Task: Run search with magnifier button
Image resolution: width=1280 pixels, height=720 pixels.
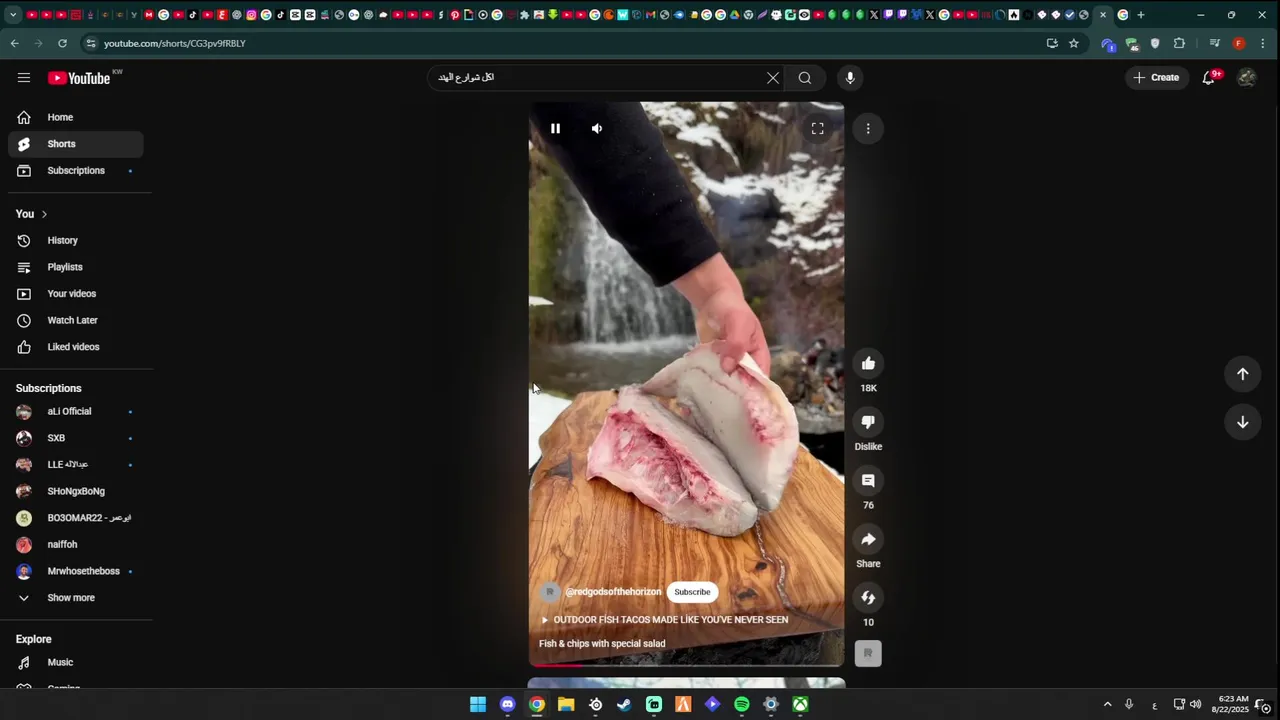Action: pos(805,78)
